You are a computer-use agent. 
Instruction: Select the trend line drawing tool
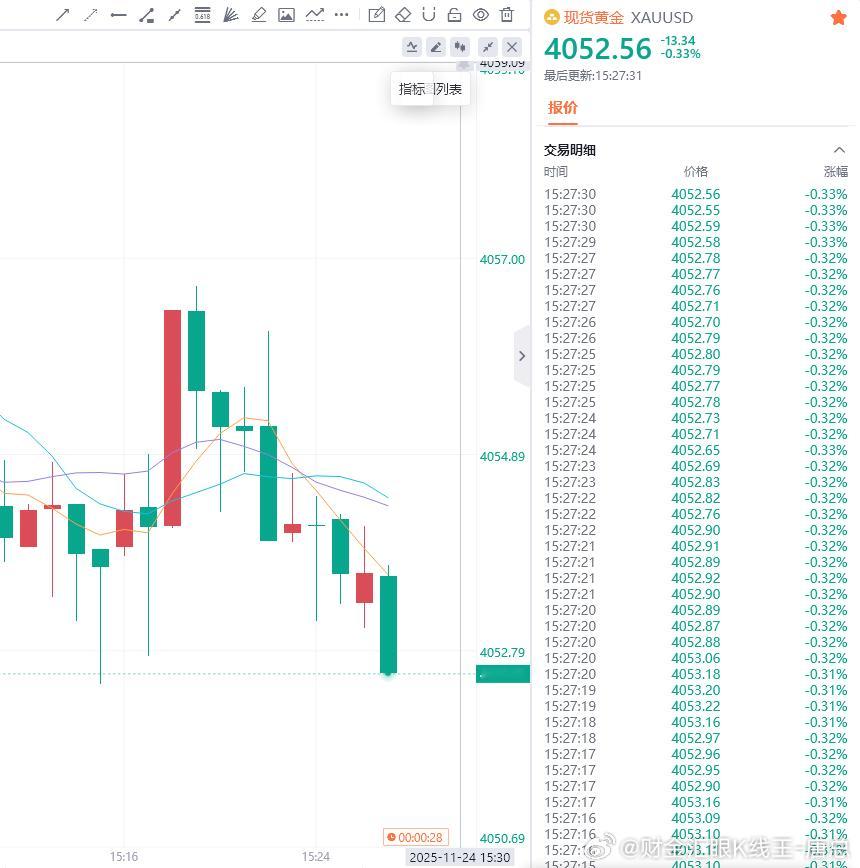click(x=62, y=15)
